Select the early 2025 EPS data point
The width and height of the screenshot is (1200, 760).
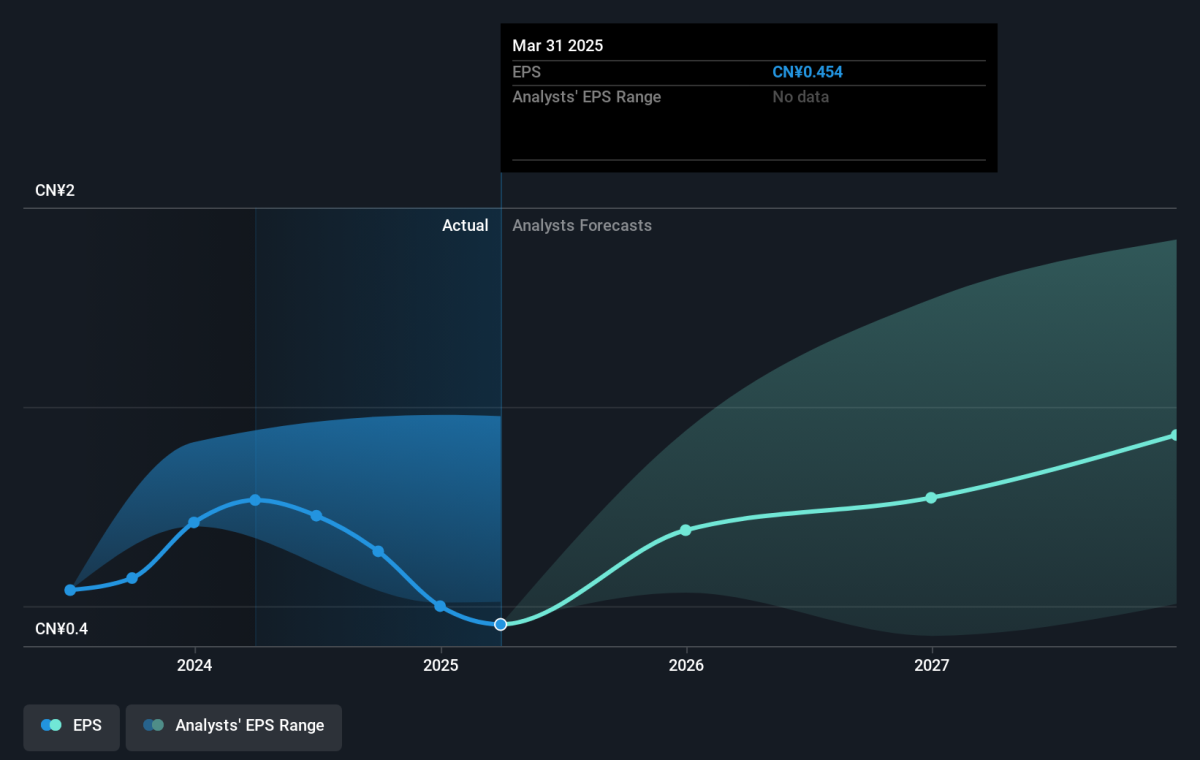click(440, 606)
